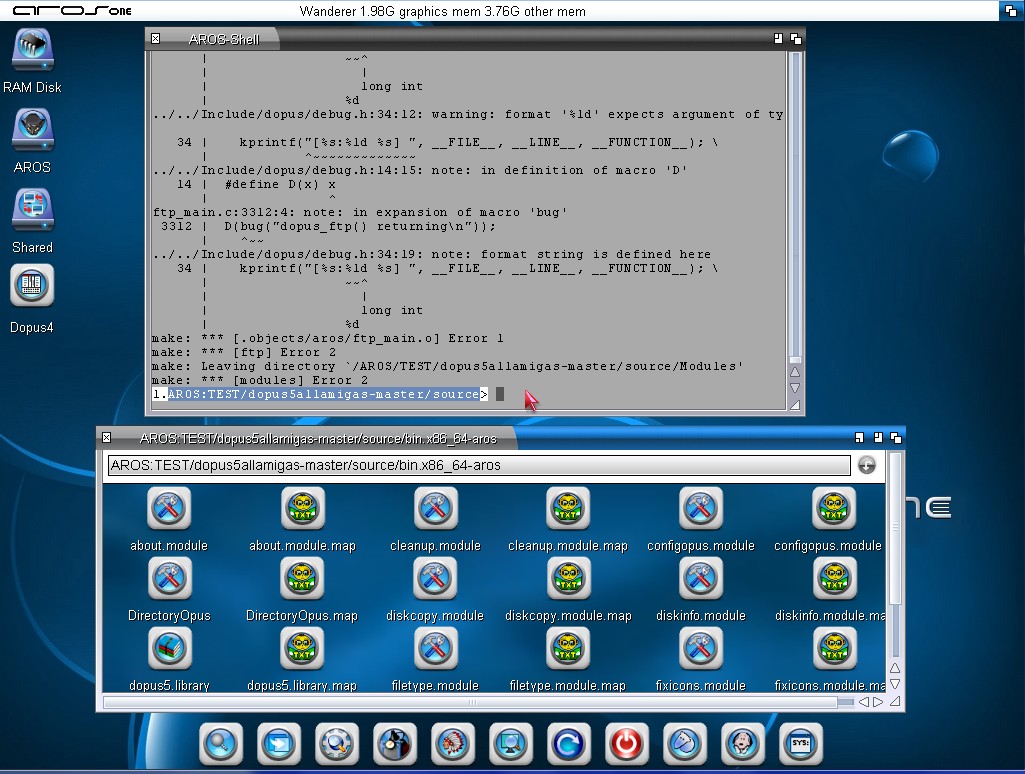Launch the blue arrow window dock icon
Image resolution: width=1025 pixels, height=774 pixels.
[279, 743]
